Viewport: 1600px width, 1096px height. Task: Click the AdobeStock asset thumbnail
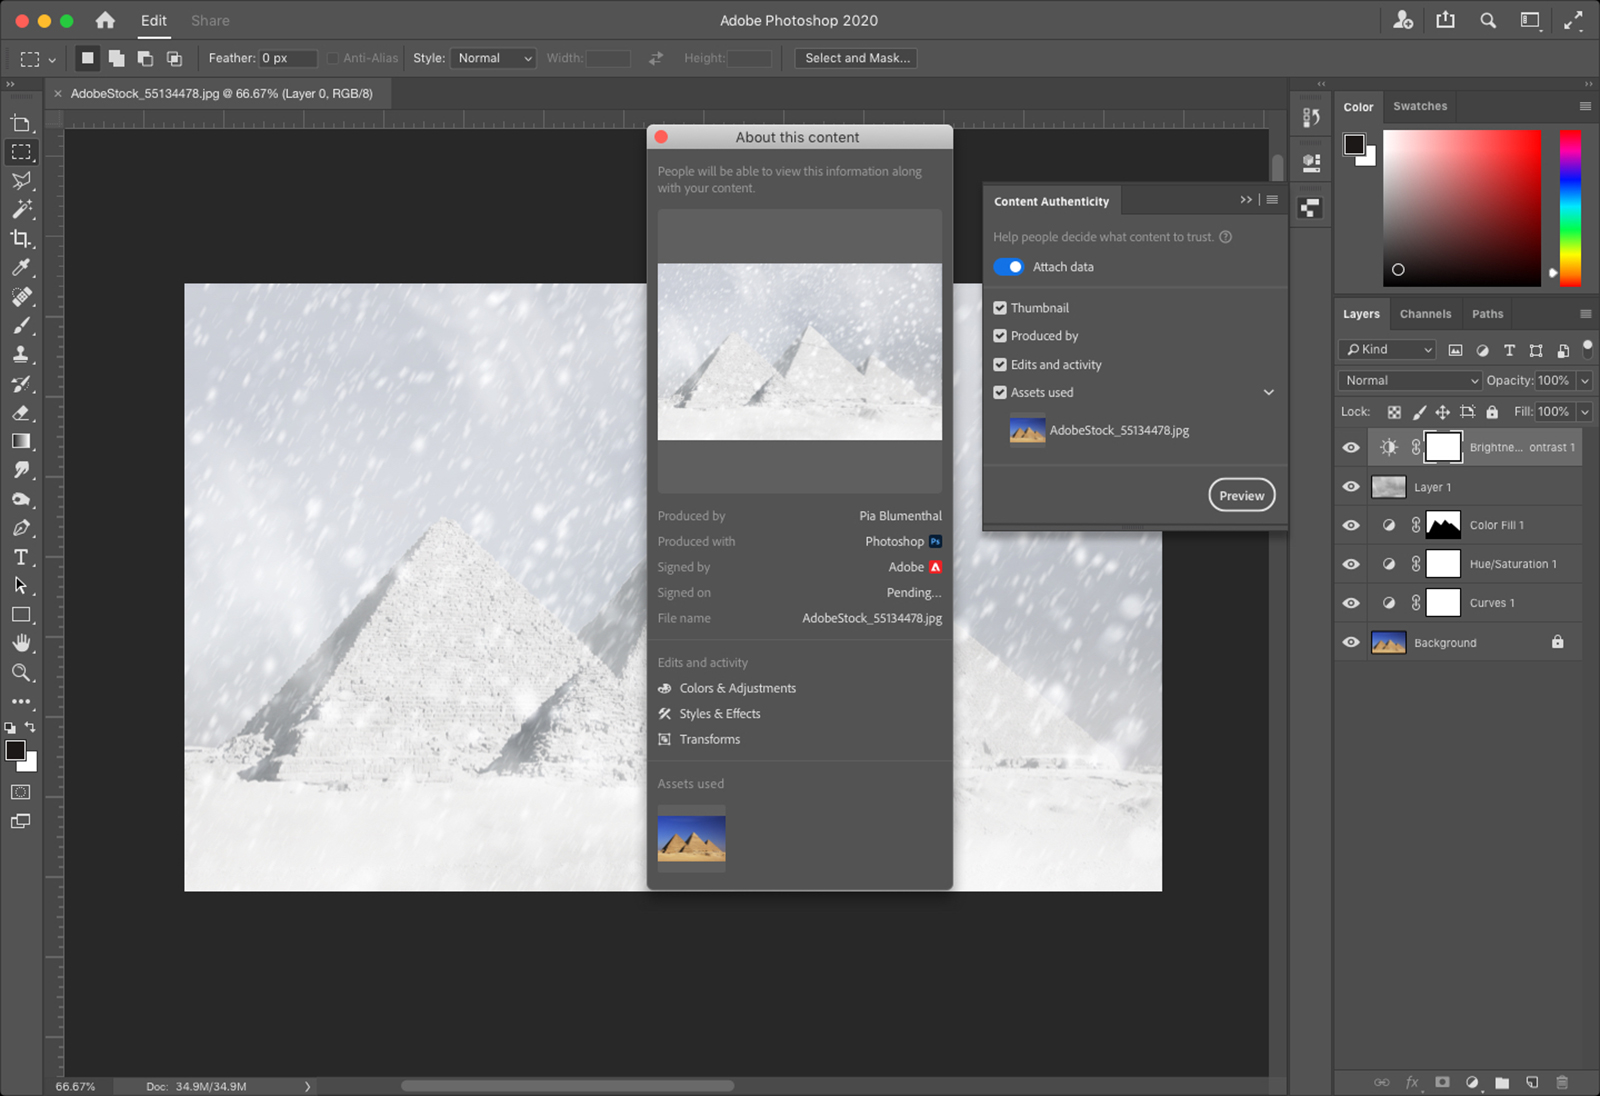coord(1027,430)
